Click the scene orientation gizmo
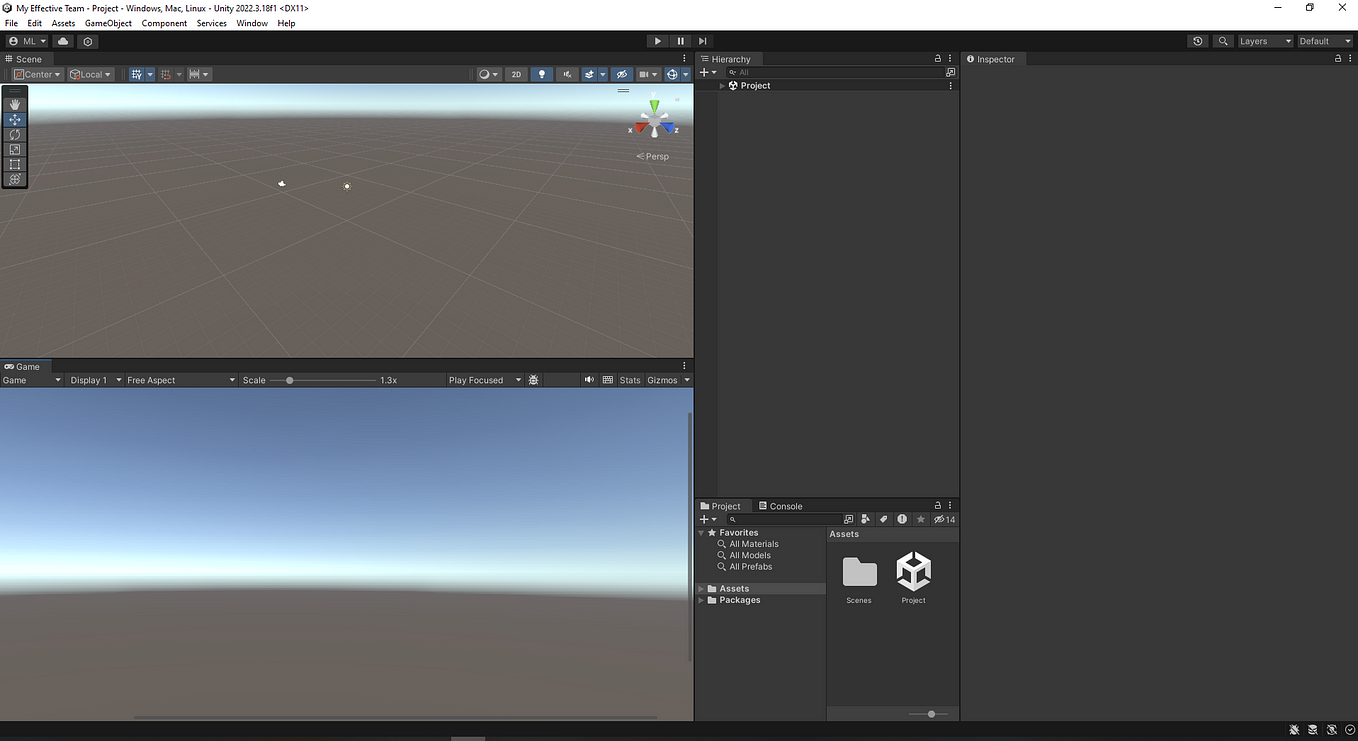 654,119
